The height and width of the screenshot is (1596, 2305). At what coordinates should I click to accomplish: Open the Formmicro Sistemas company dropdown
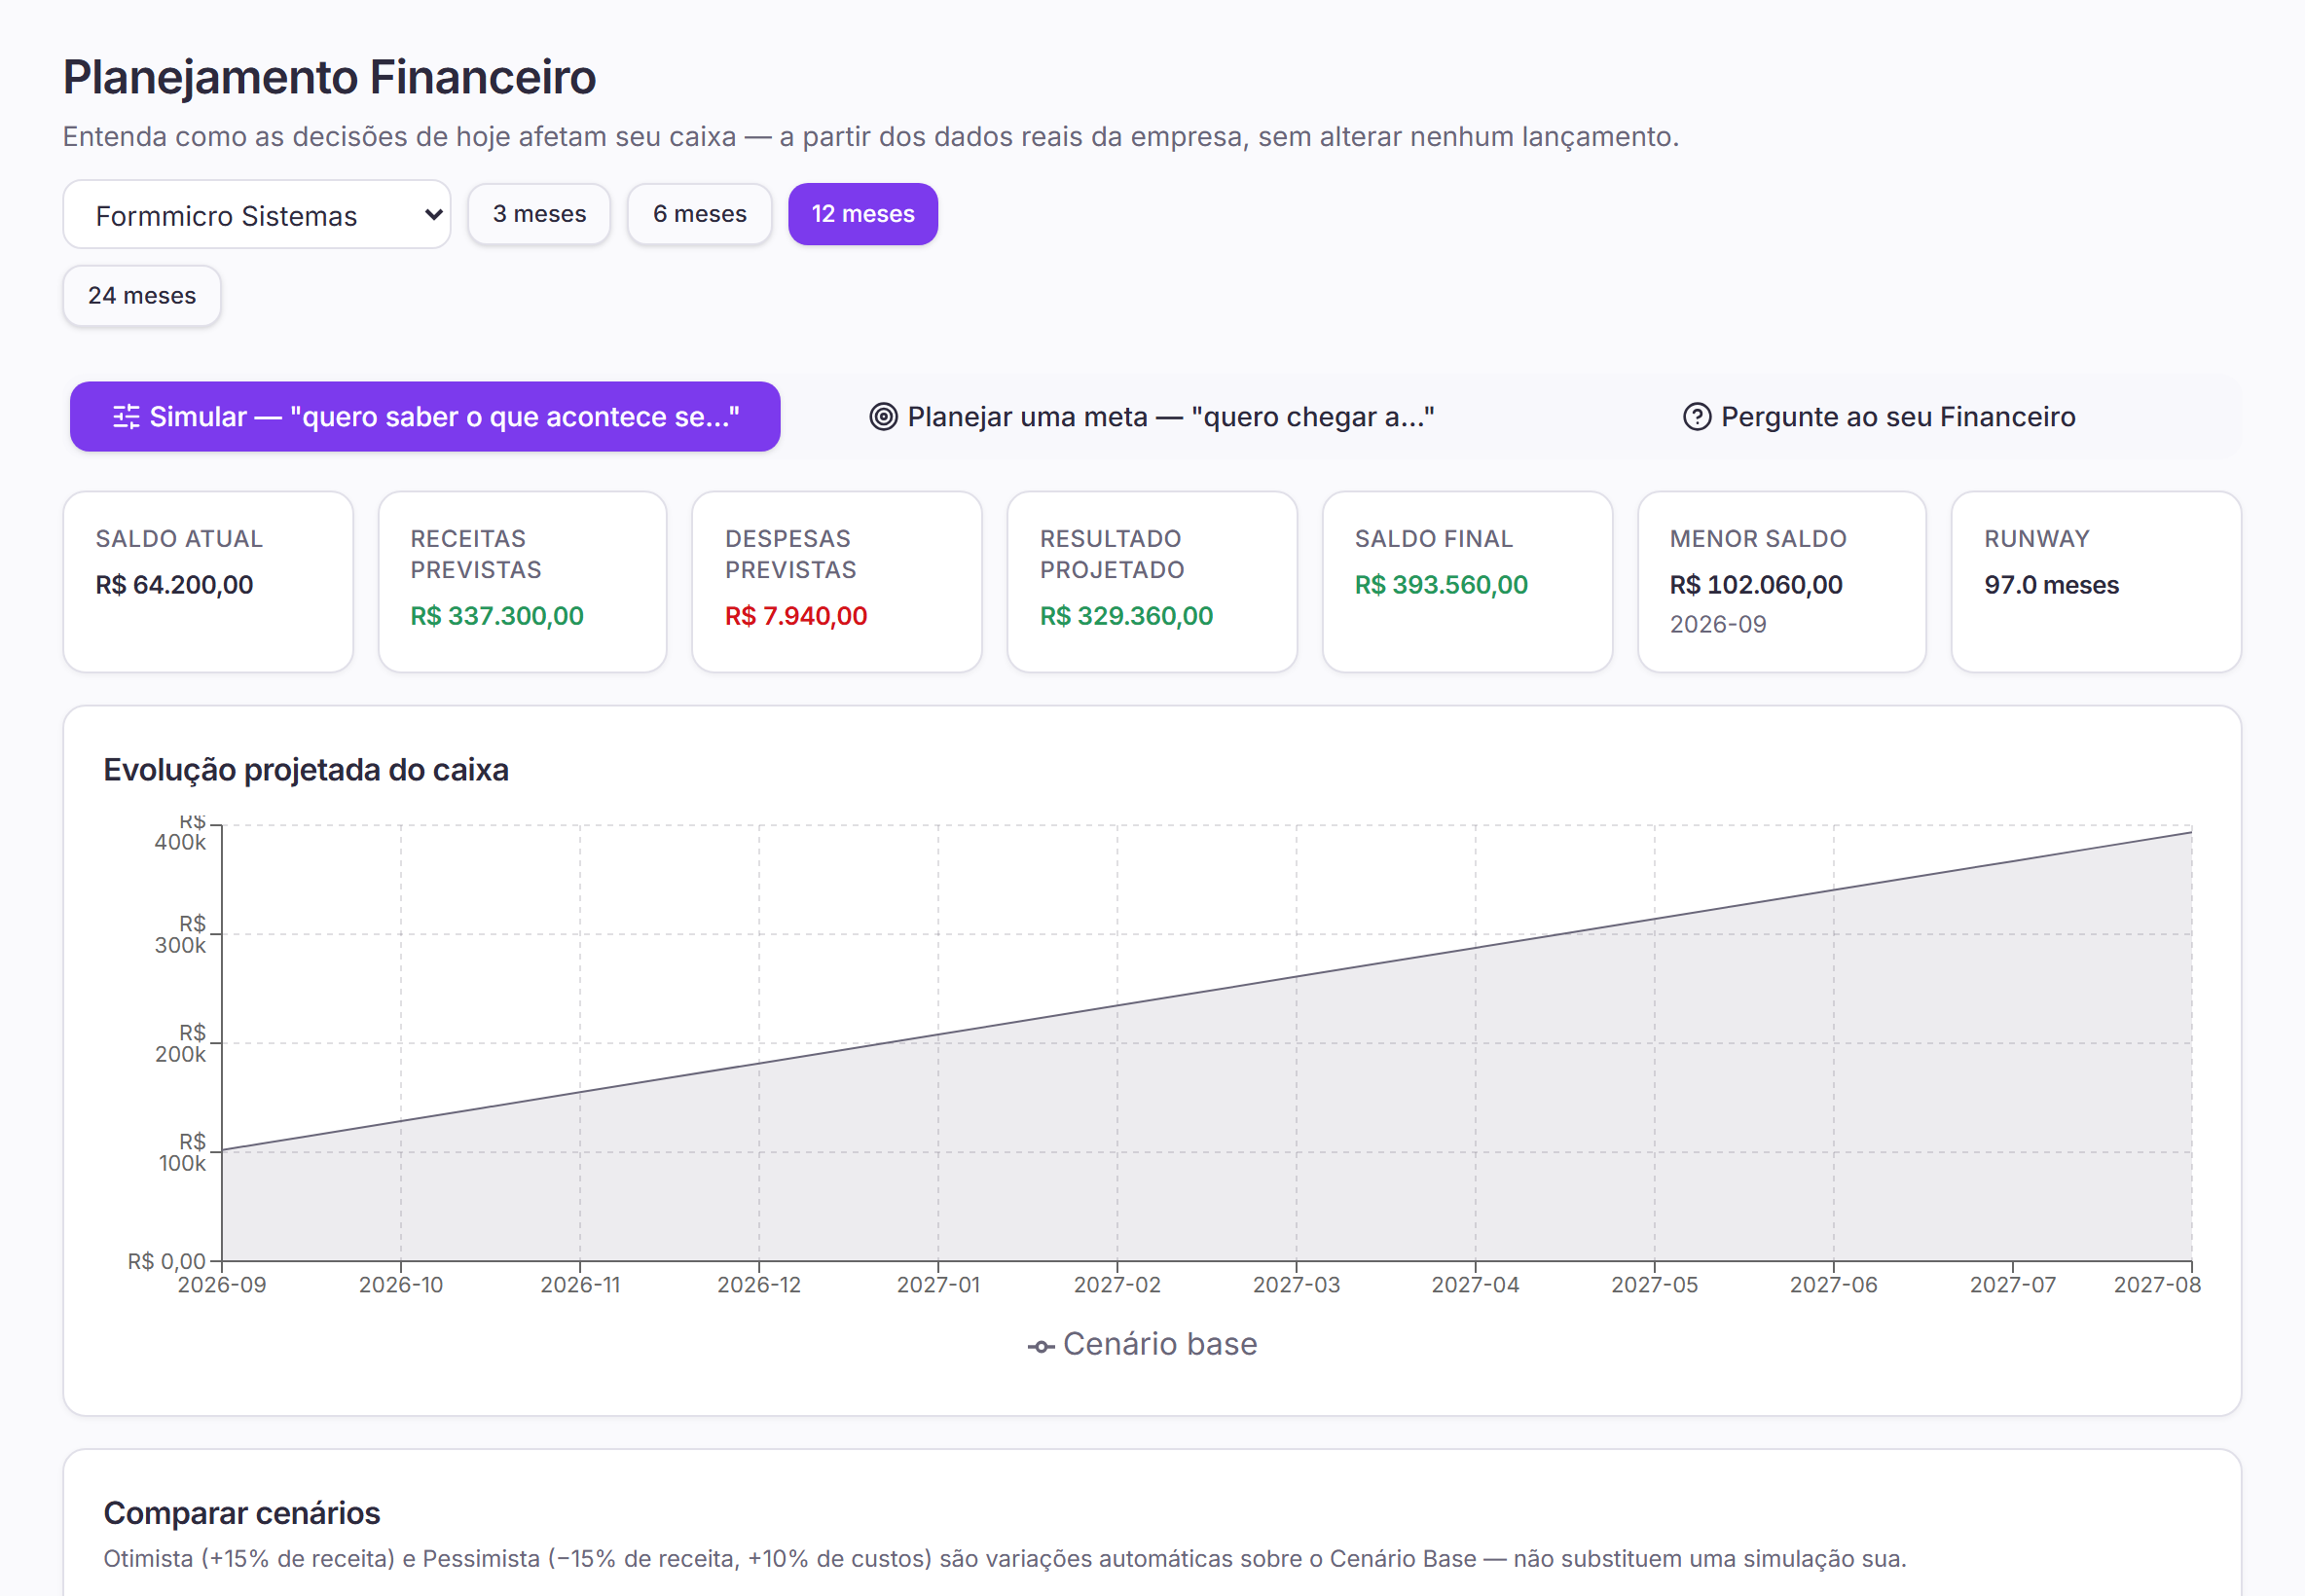coord(256,214)
